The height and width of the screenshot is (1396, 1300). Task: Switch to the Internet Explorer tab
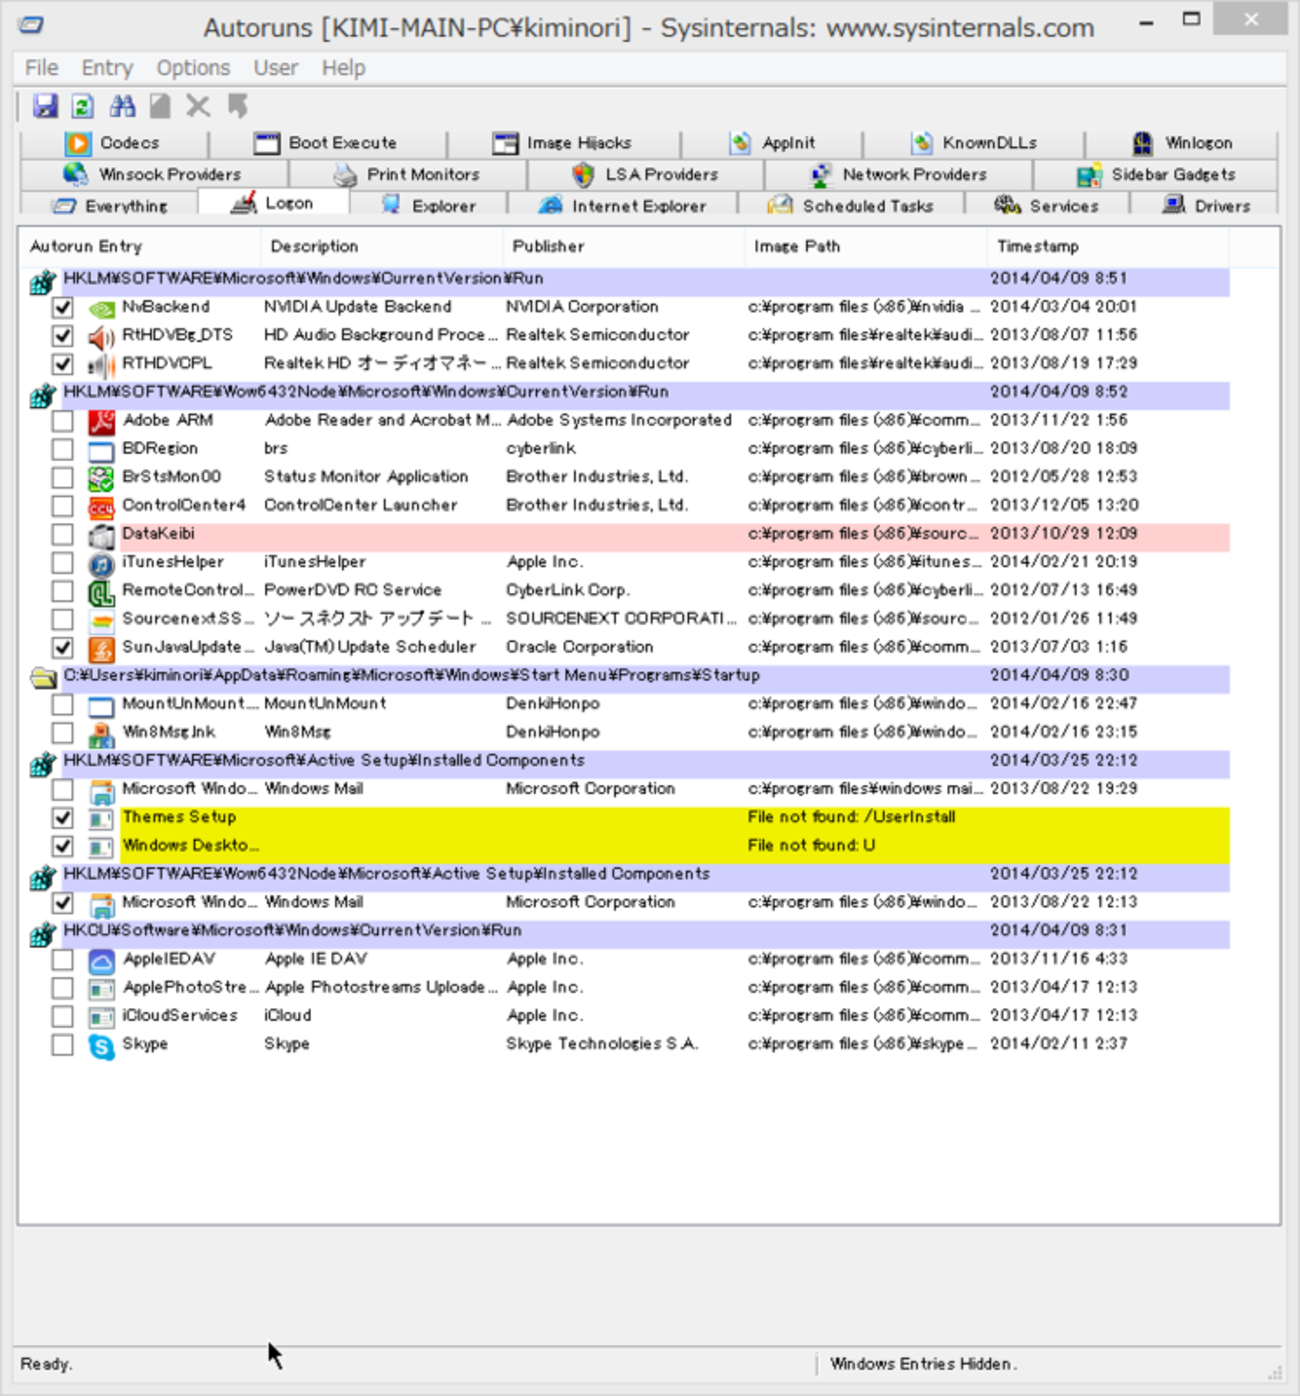[622, 205]
